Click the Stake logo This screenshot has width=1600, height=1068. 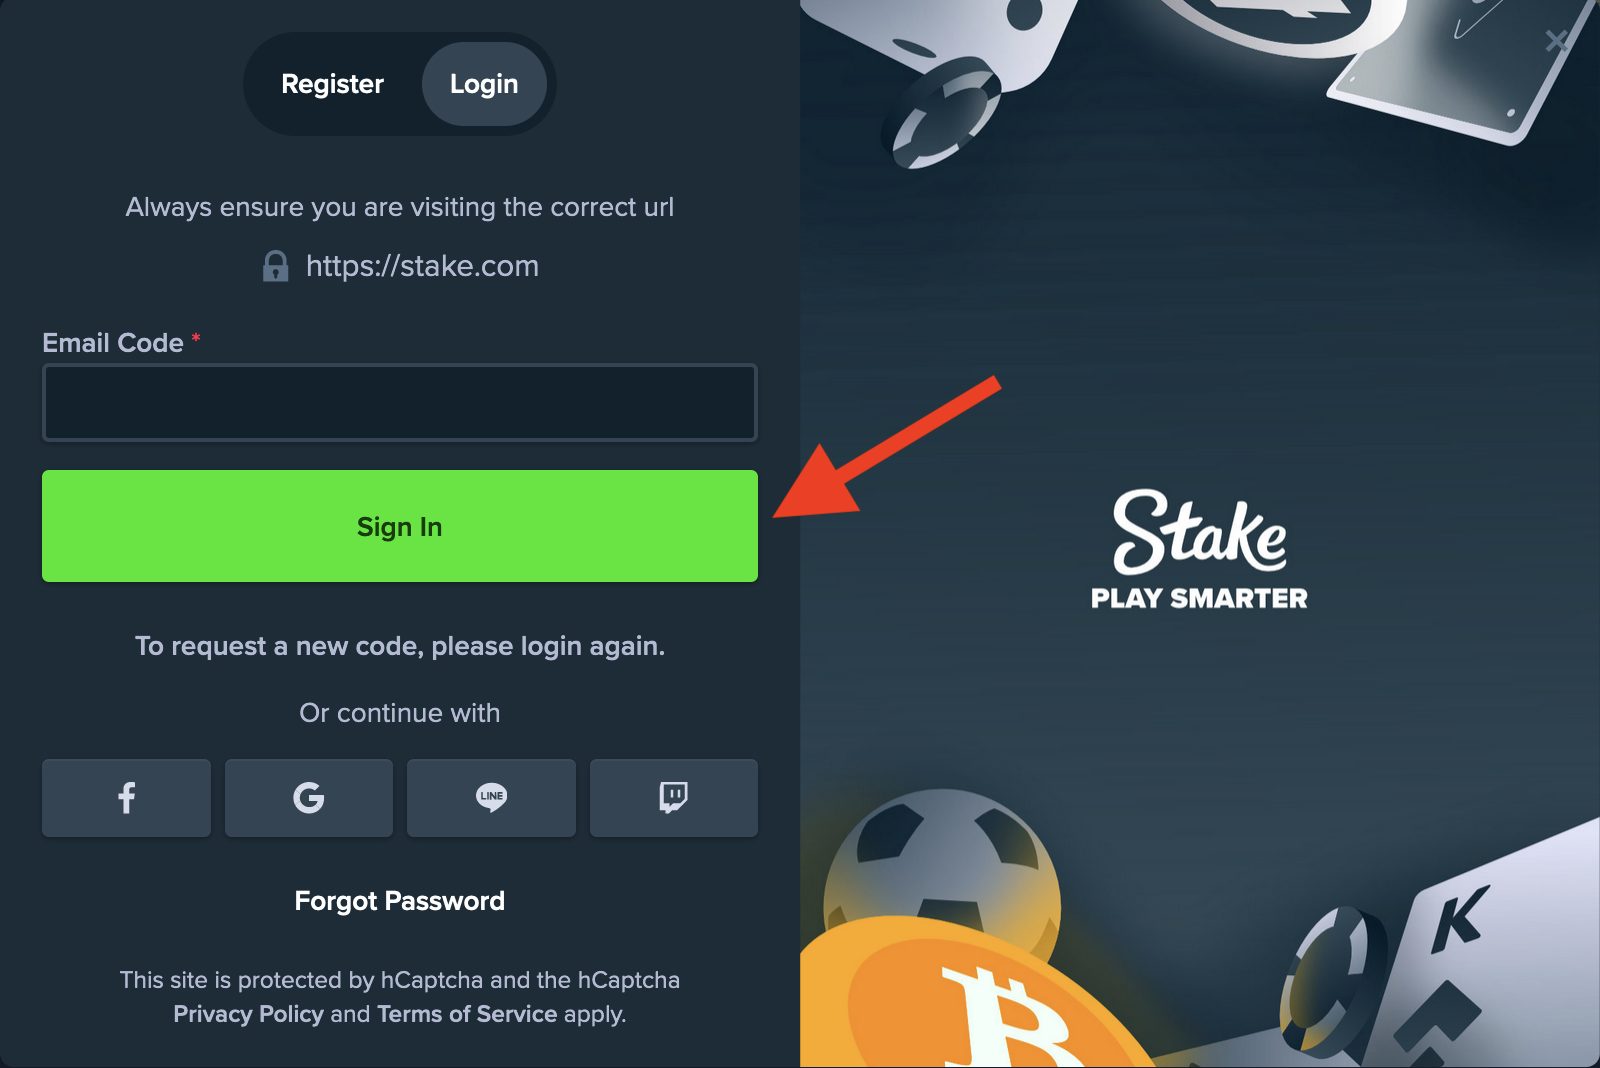click(1199, 532)
